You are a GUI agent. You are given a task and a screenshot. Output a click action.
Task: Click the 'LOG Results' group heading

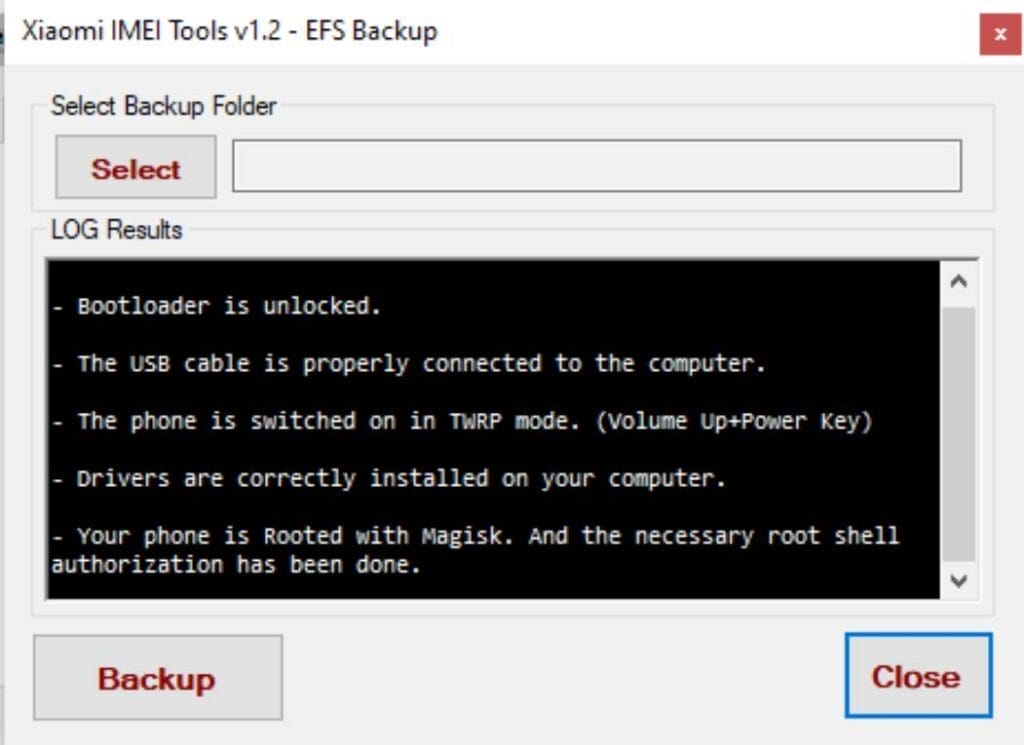tap(116, 230)
